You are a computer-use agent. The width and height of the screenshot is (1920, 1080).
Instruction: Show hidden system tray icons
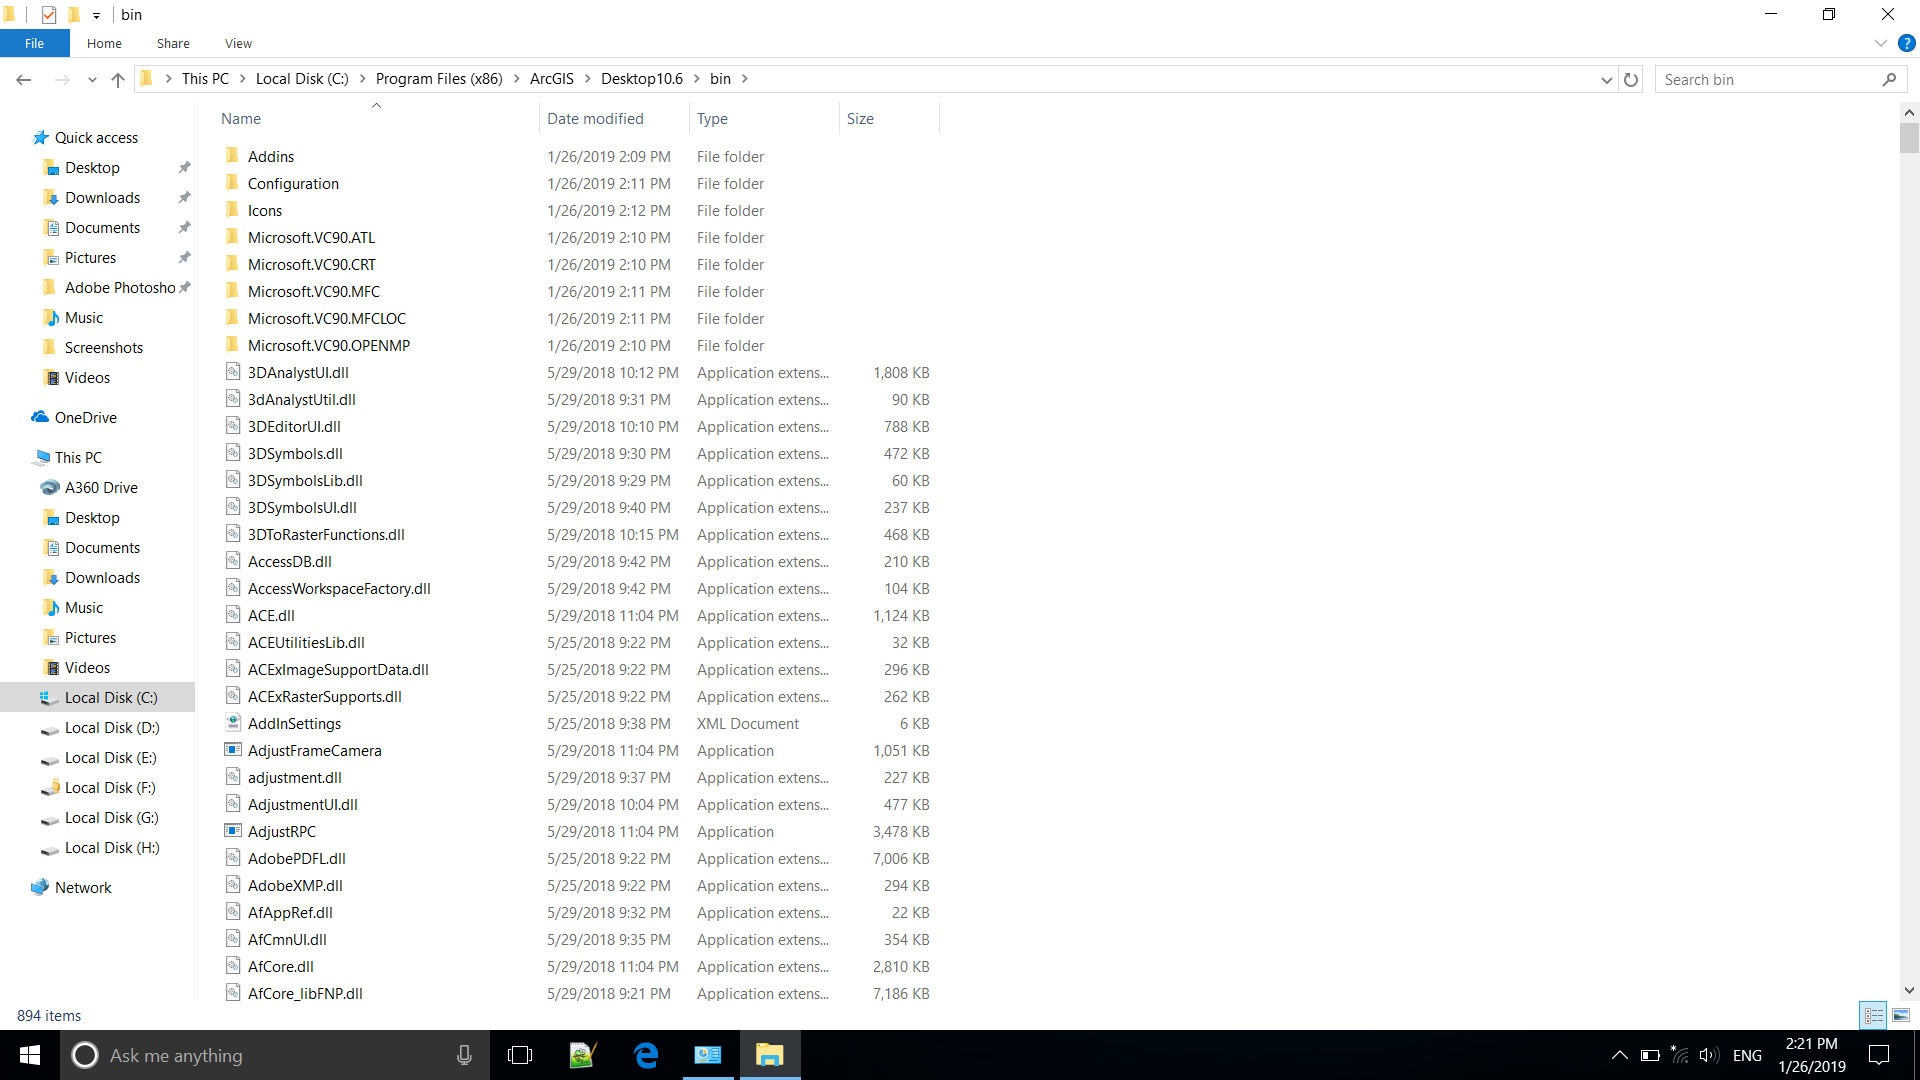point(1619,1055)
